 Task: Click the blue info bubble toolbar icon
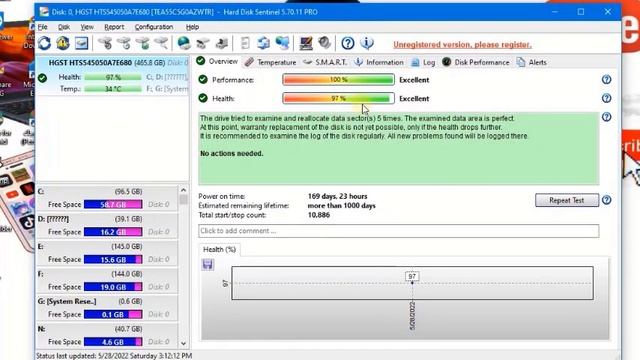tap(367, 43)
